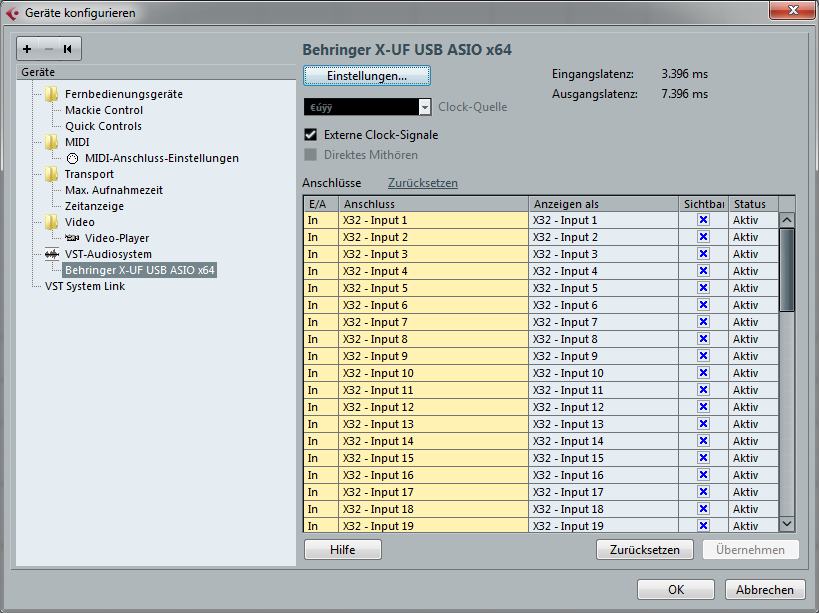Viewport: 819px width, 613px height.
Task: Click Anschluss cell 'X32 - Input 4'
Action: (434, 271)
